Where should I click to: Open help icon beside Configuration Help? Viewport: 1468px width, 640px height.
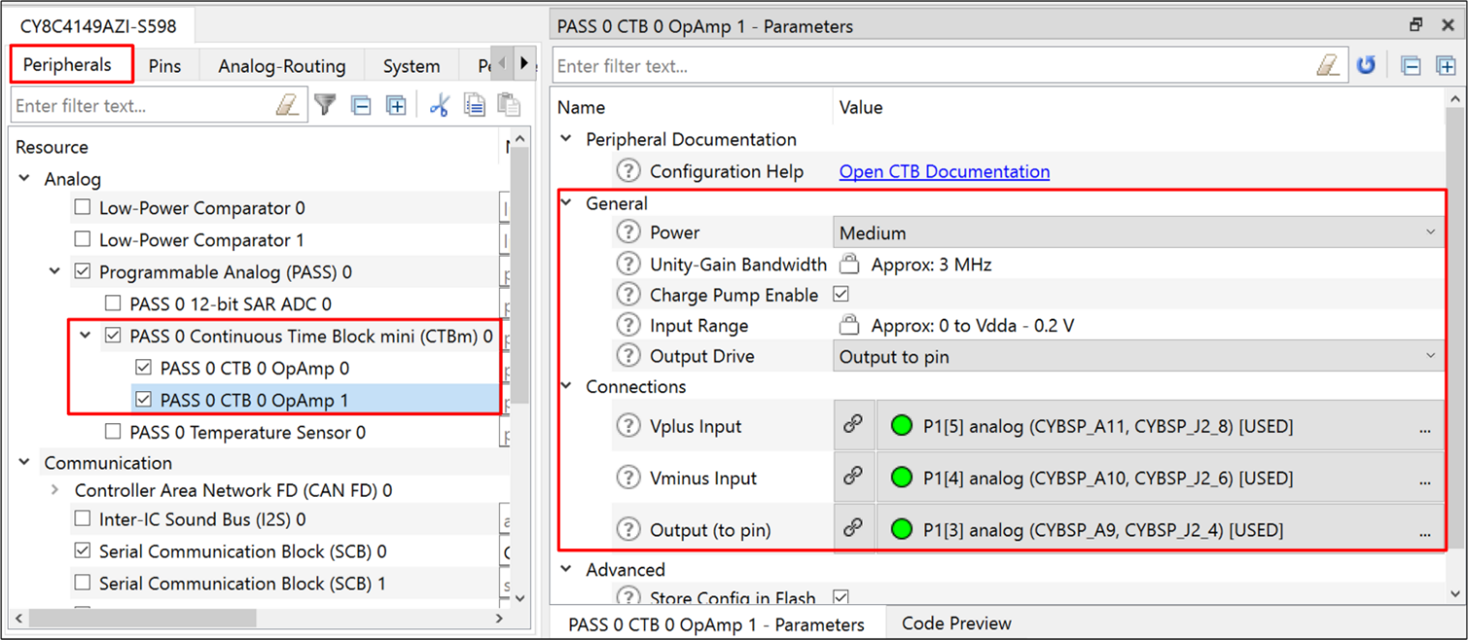(x=628, y=171)
